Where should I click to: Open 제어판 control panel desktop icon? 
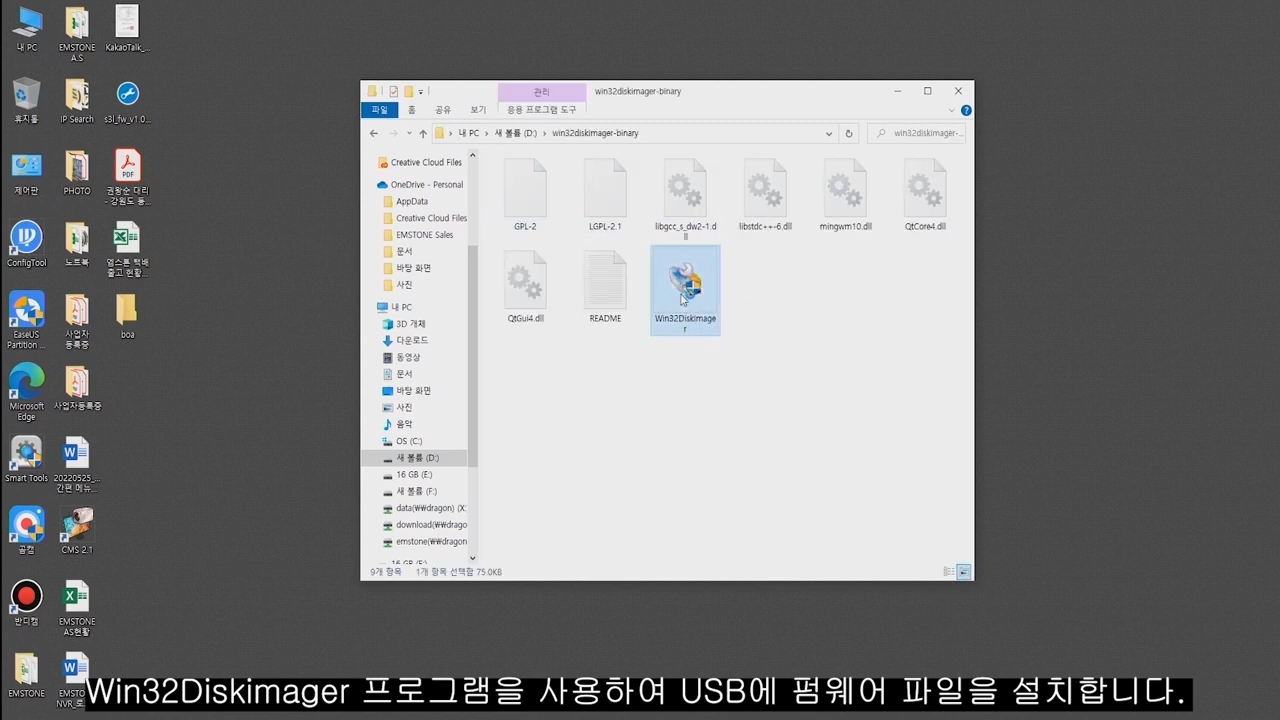27,173
